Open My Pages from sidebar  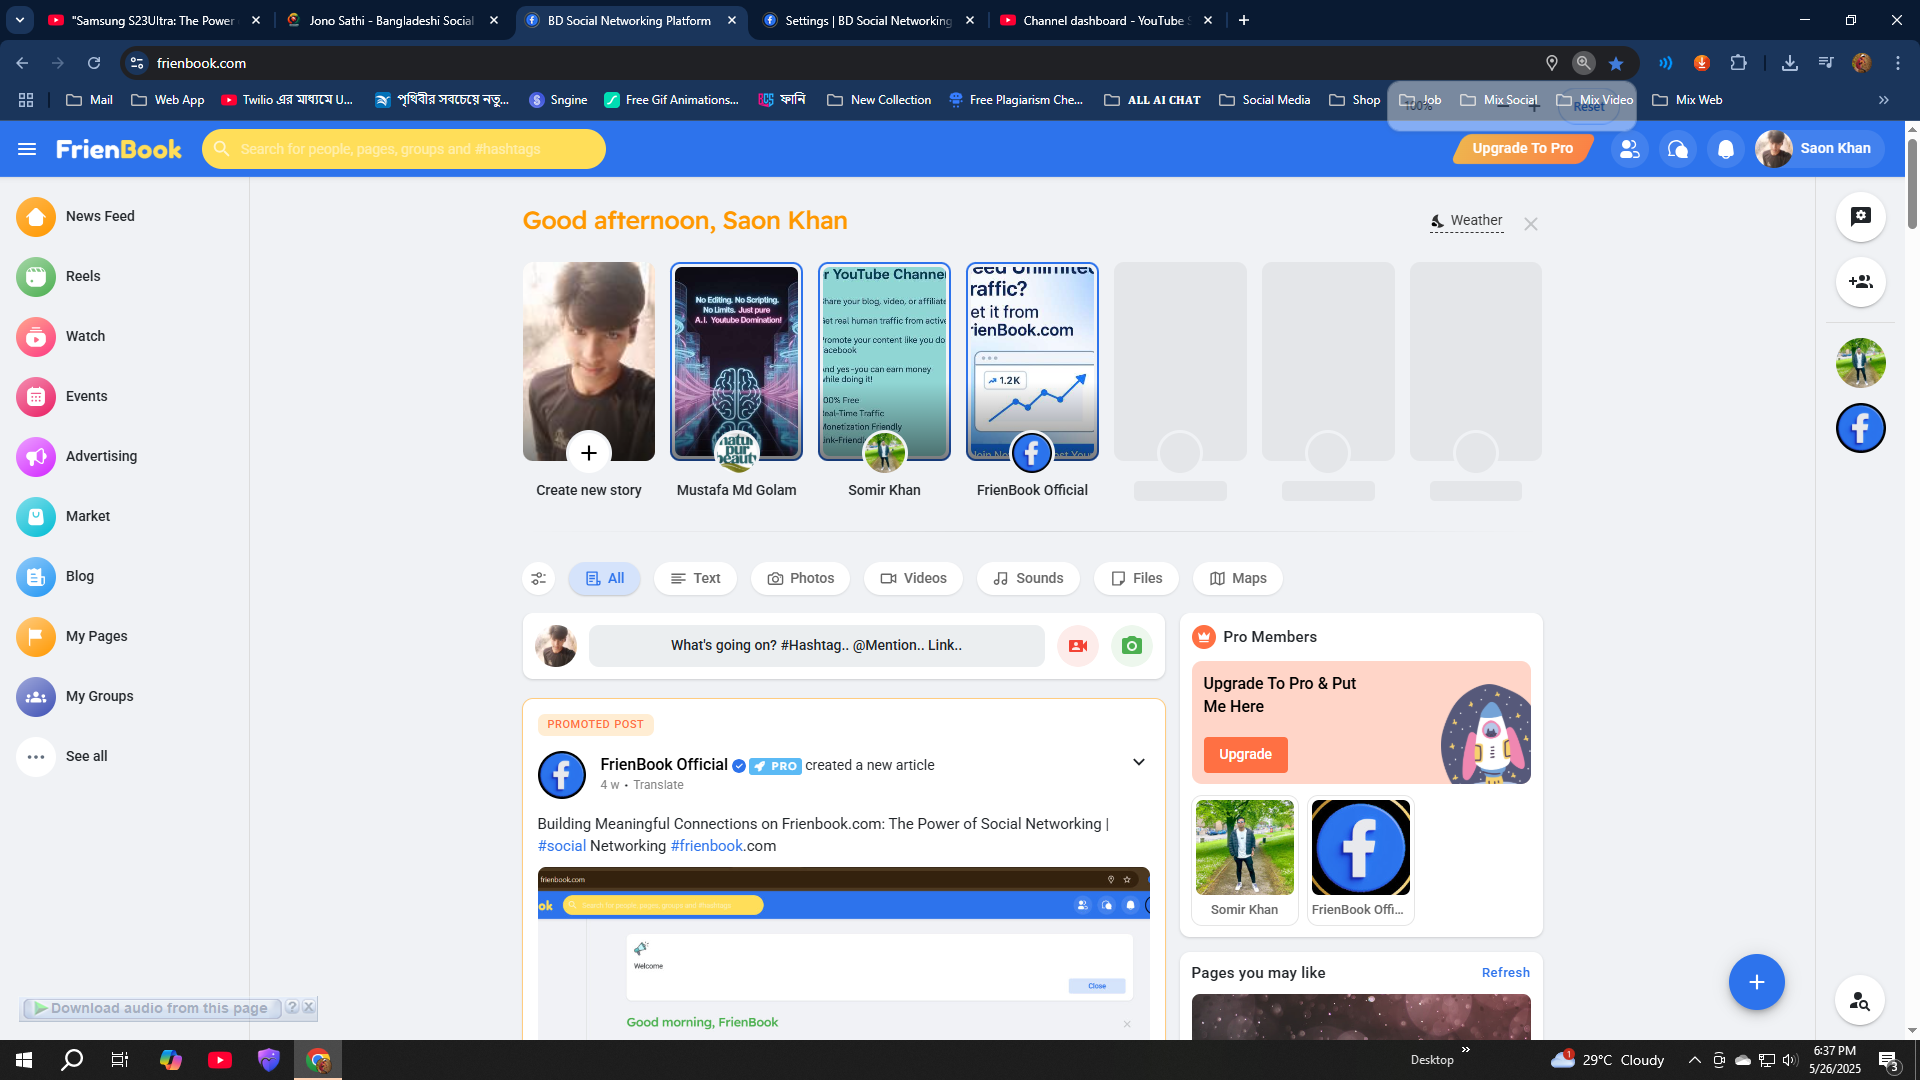pos(72,636)
